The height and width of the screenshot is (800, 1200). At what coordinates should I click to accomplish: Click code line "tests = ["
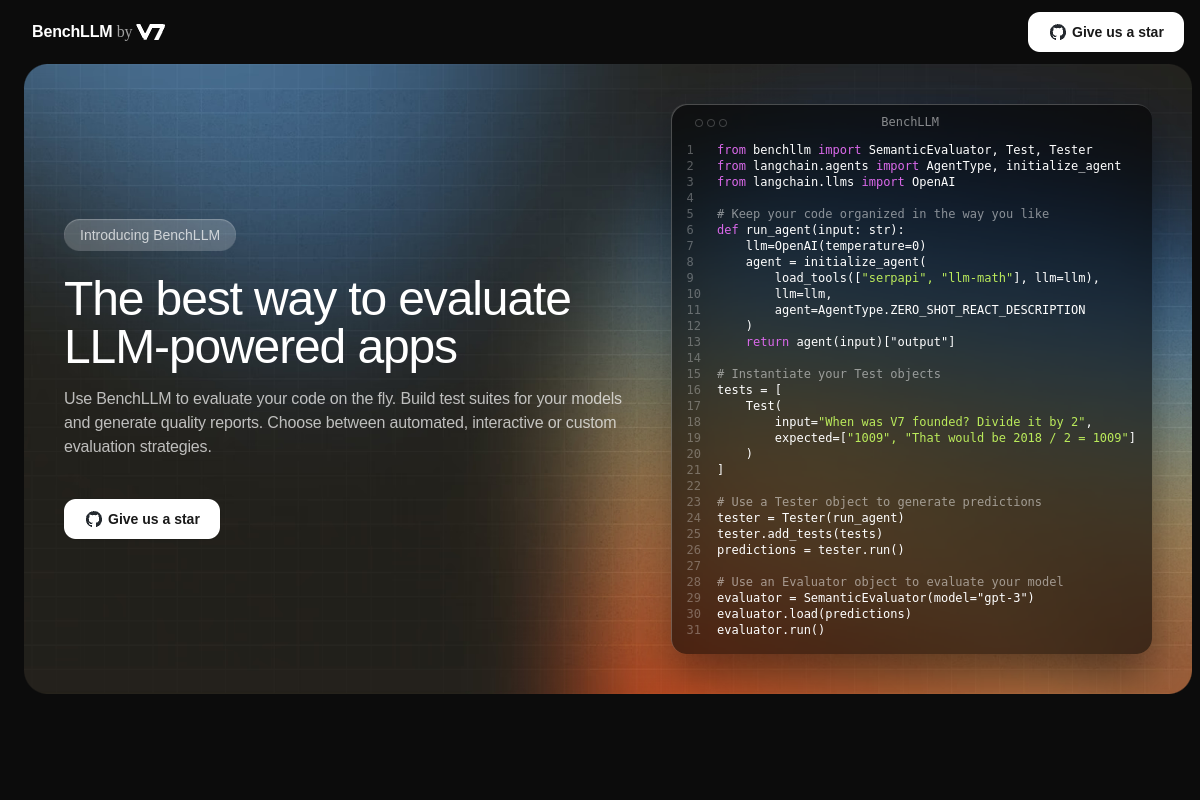pyautogui.click(x=750, y=390)
